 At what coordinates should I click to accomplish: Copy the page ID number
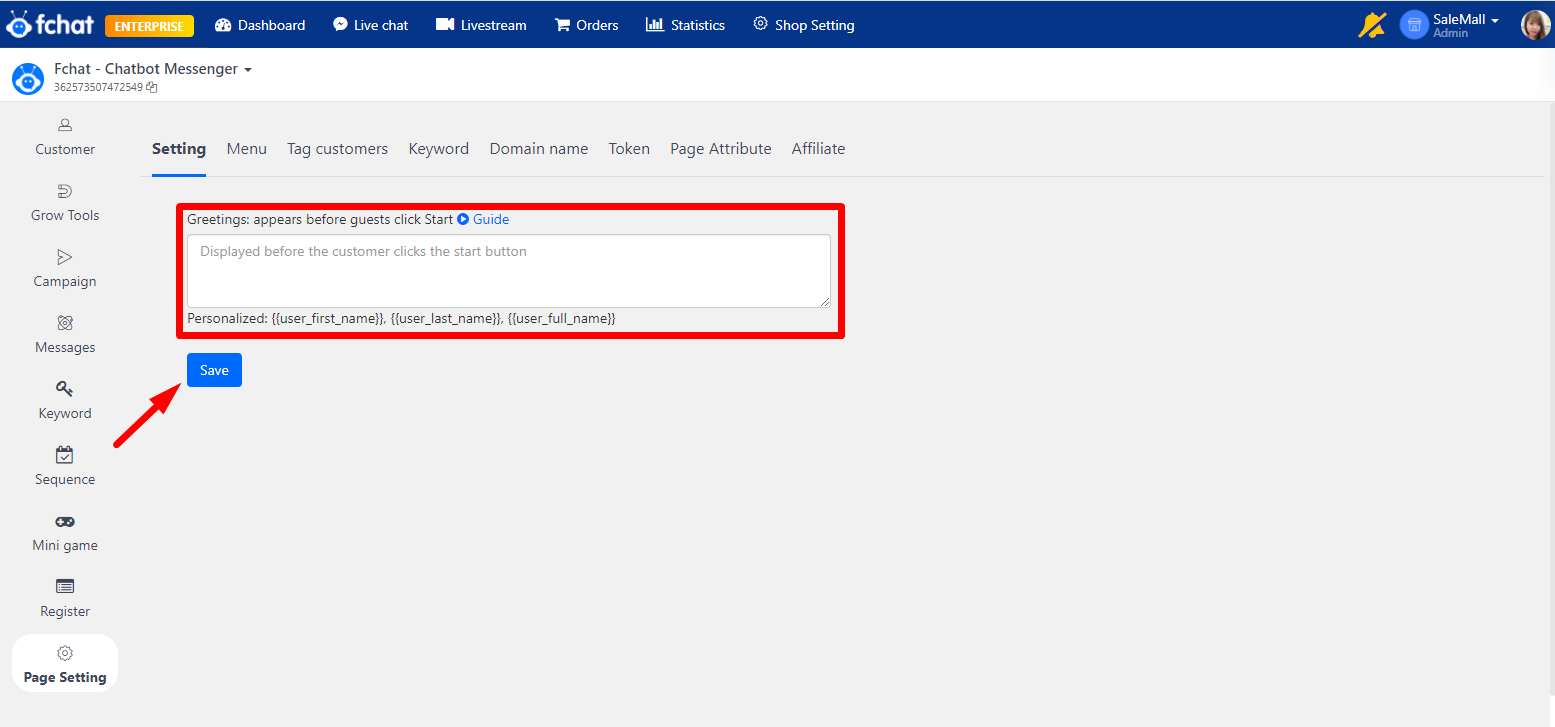(152, 88)
